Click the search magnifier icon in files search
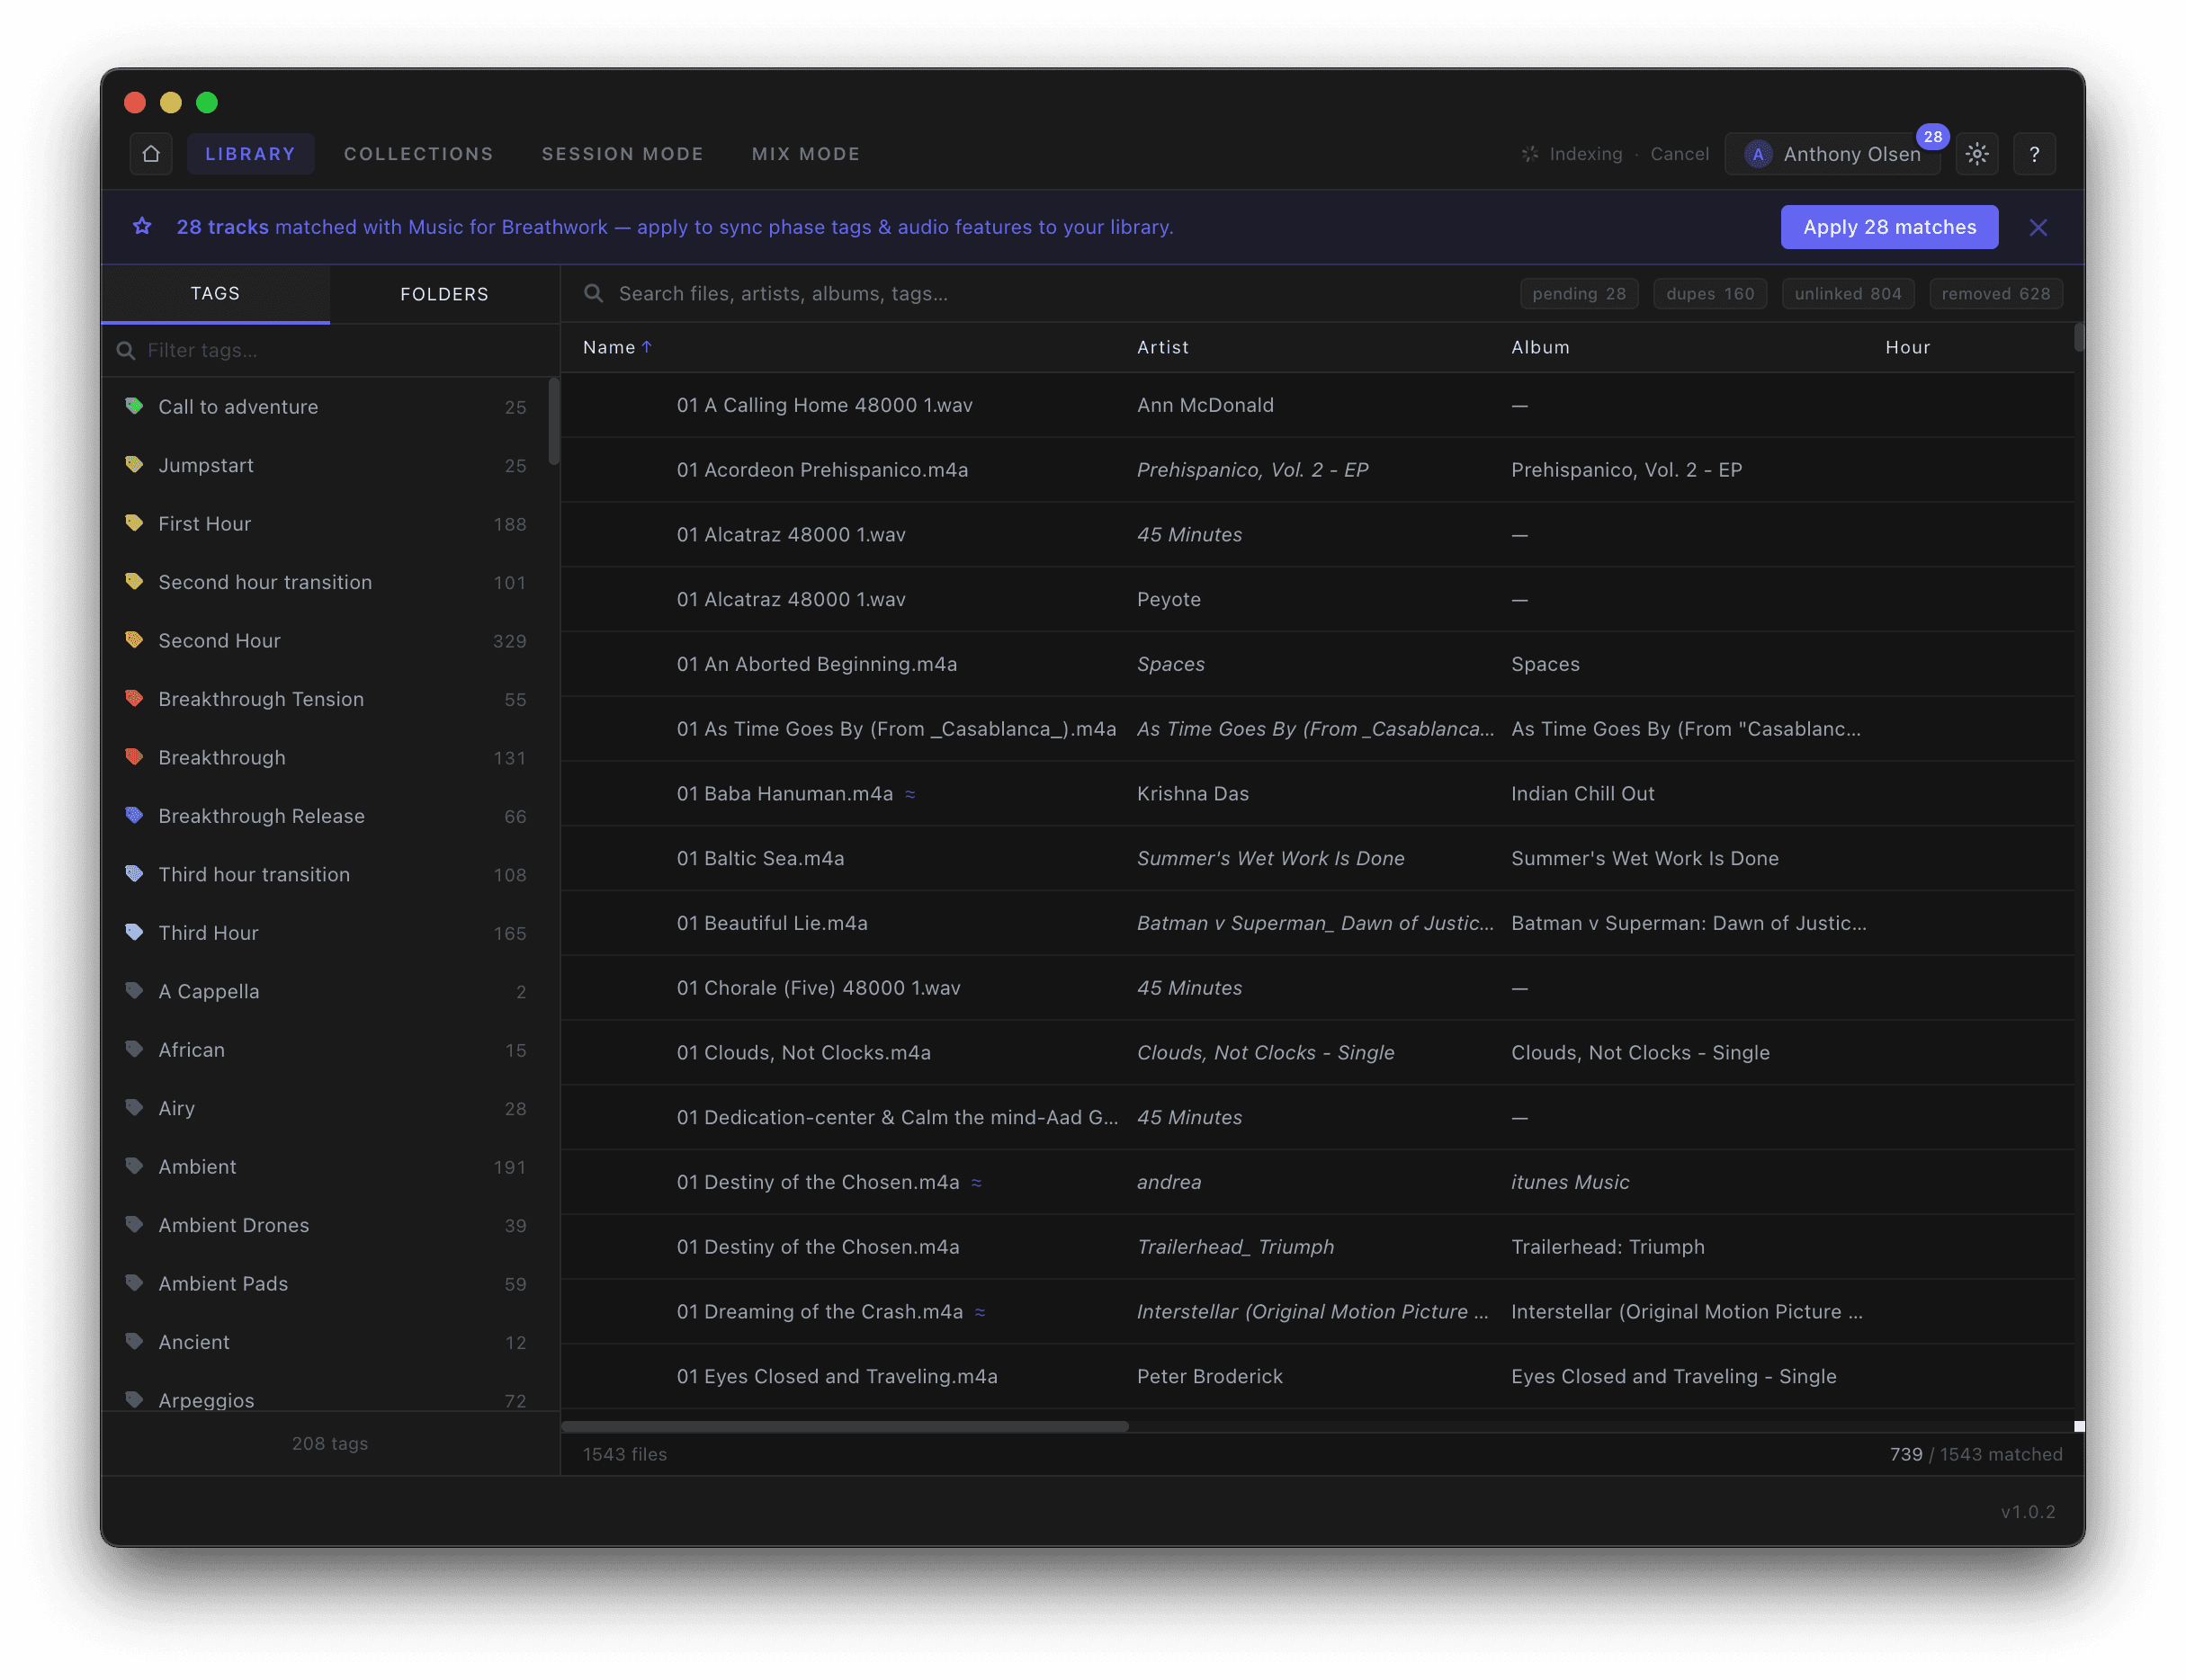 tap(593, 293)
